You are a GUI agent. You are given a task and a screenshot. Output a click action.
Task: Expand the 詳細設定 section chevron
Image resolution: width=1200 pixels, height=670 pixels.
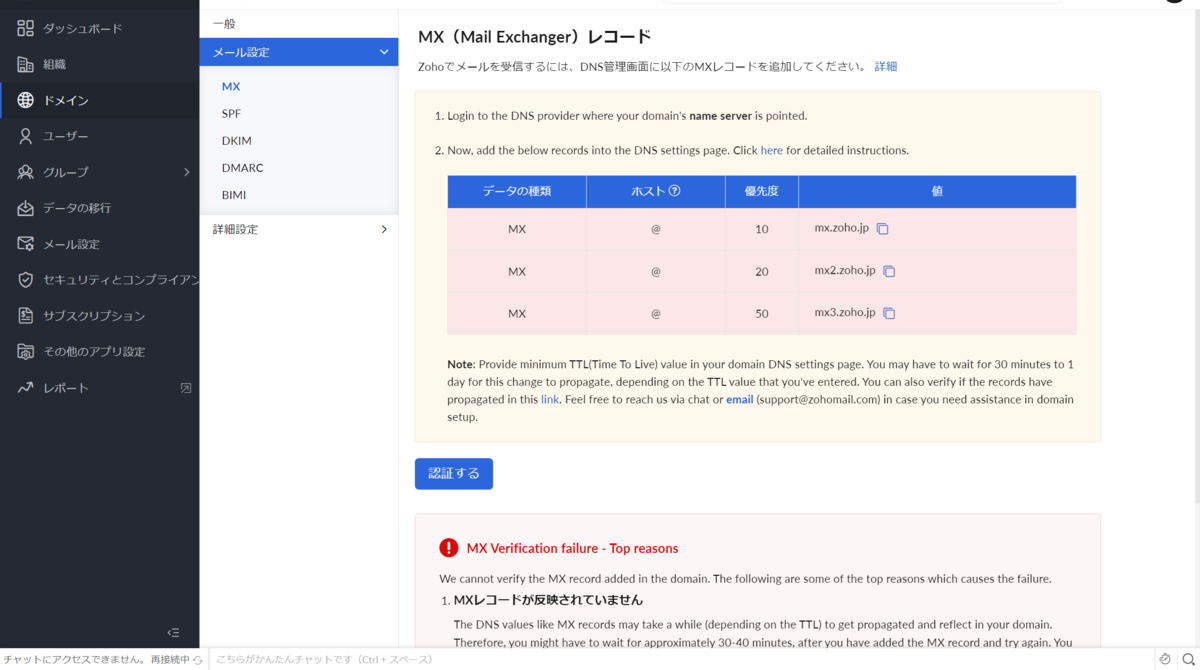pyautogui.click(x=384, y=230)
